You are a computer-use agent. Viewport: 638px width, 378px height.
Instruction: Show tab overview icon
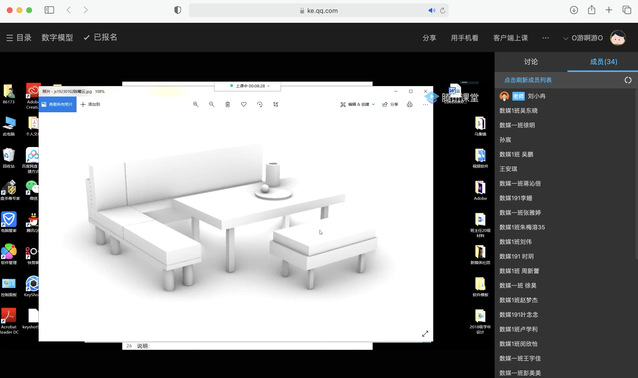pyautogui.click(x=627, y=10)
